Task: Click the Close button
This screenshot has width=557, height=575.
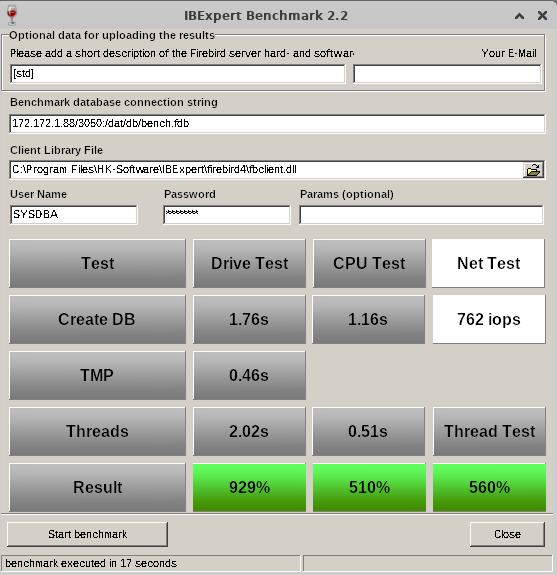Action: point(507,534)
